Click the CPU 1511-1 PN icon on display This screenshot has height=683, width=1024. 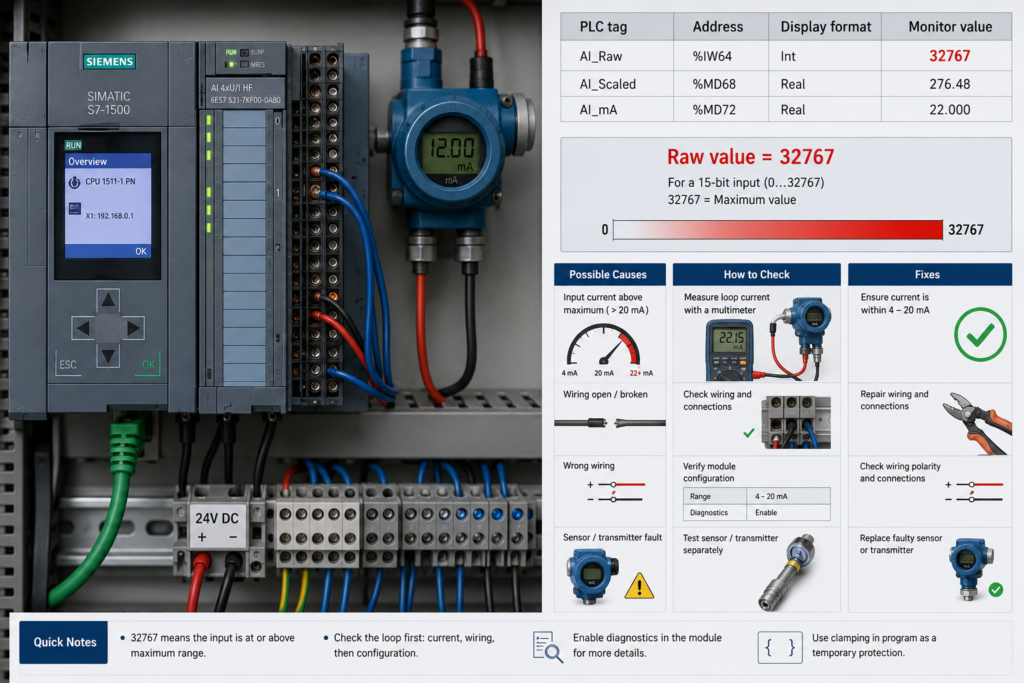74,182
